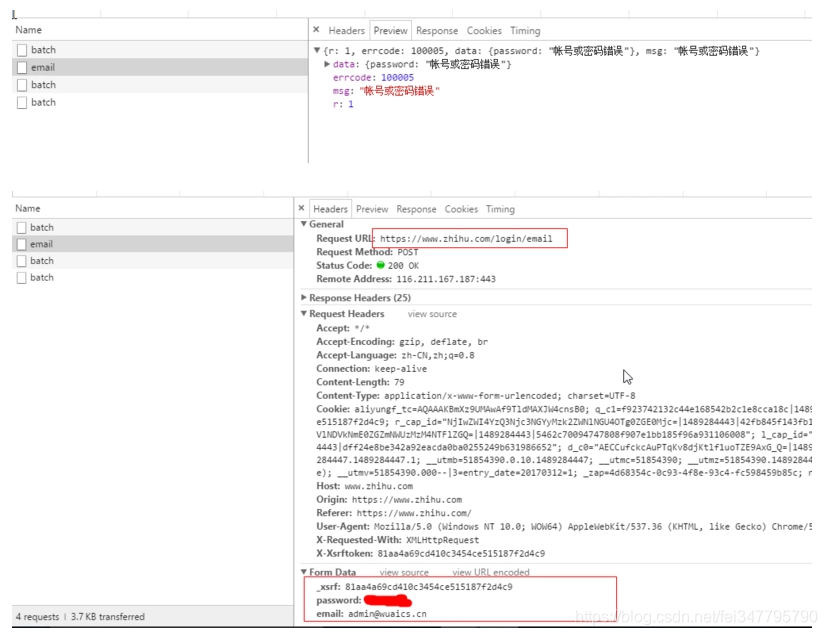827x635 pixels.
Task: Expand Response Headers (25) section
Action: pos(304,297)
